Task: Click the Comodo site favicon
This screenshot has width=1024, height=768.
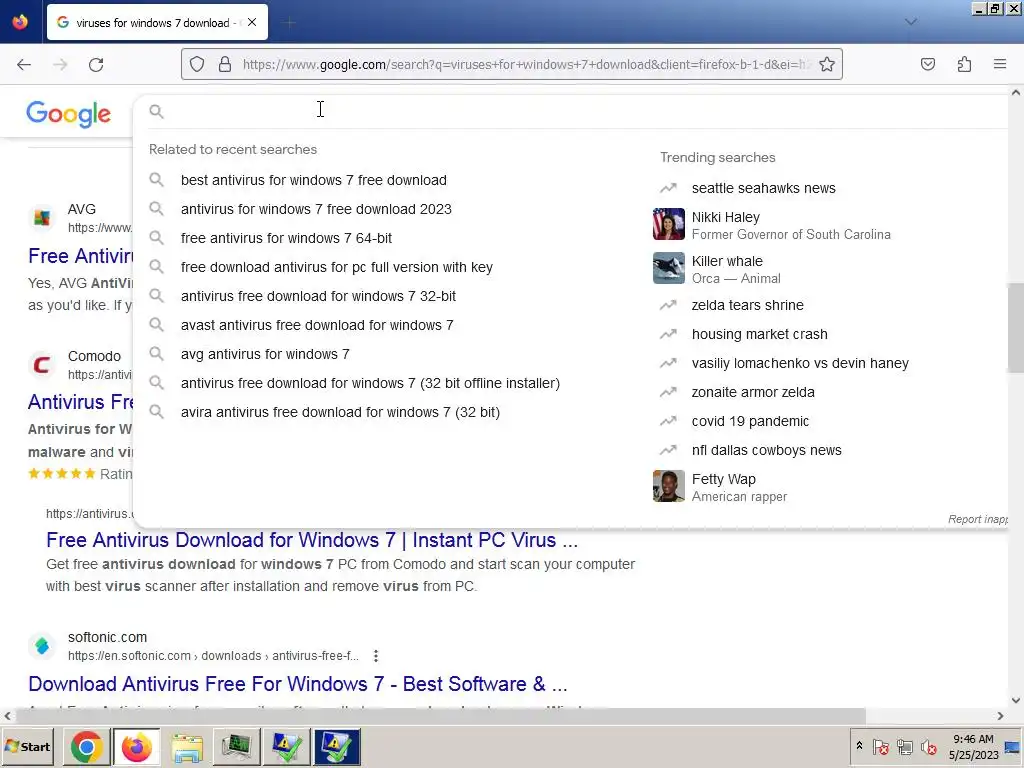Action: pos(42,364)
